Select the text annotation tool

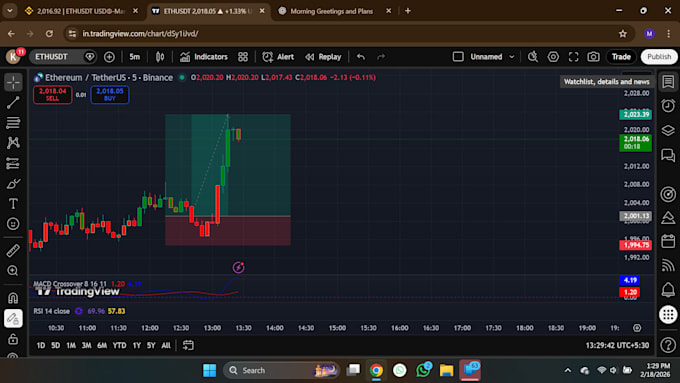13,203
